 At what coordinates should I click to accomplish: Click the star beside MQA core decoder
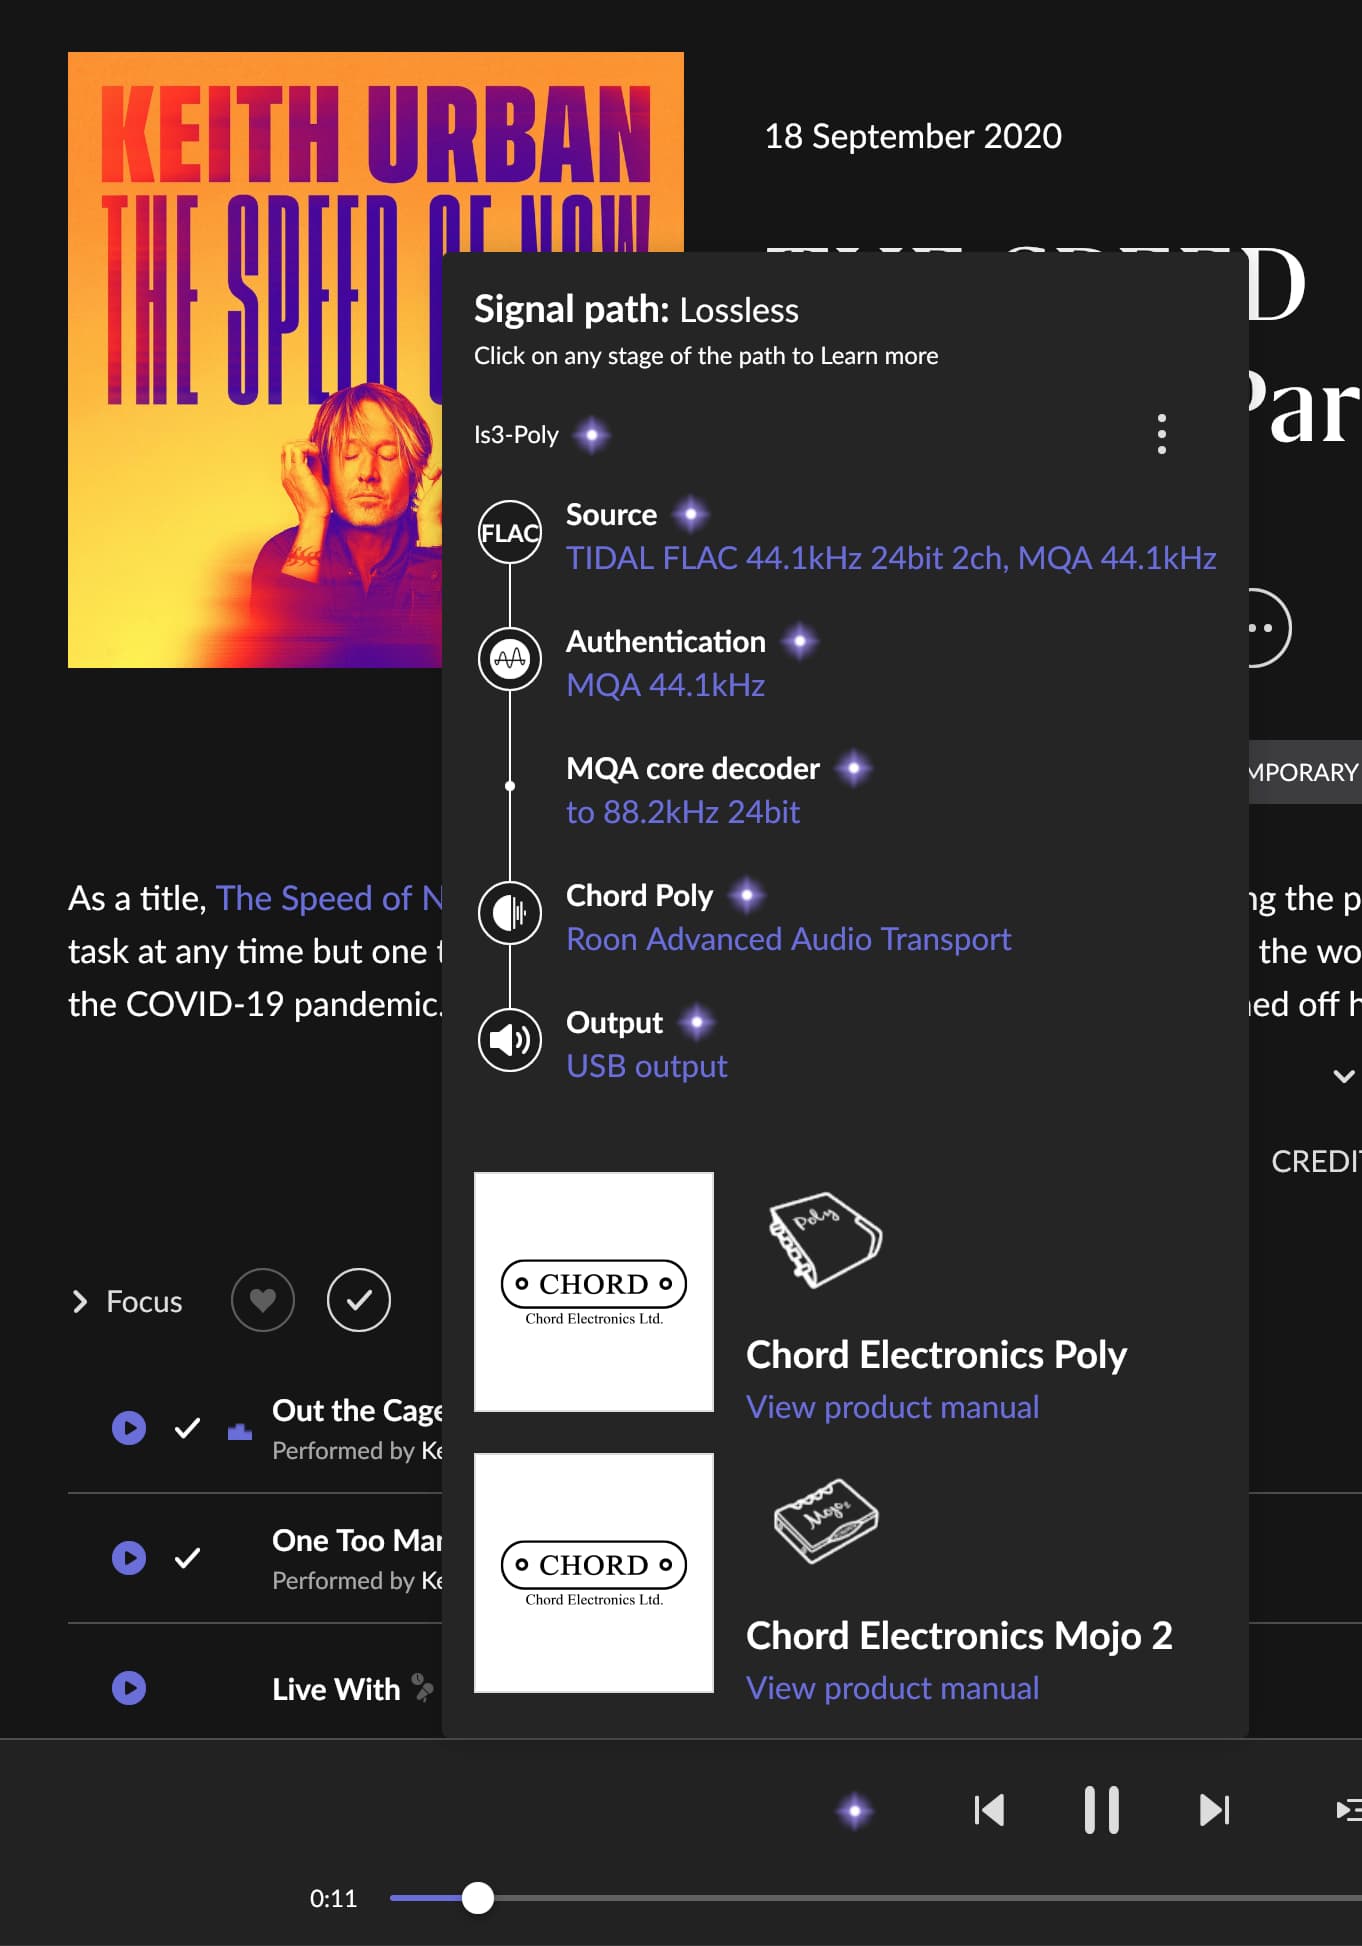[853, 768]
